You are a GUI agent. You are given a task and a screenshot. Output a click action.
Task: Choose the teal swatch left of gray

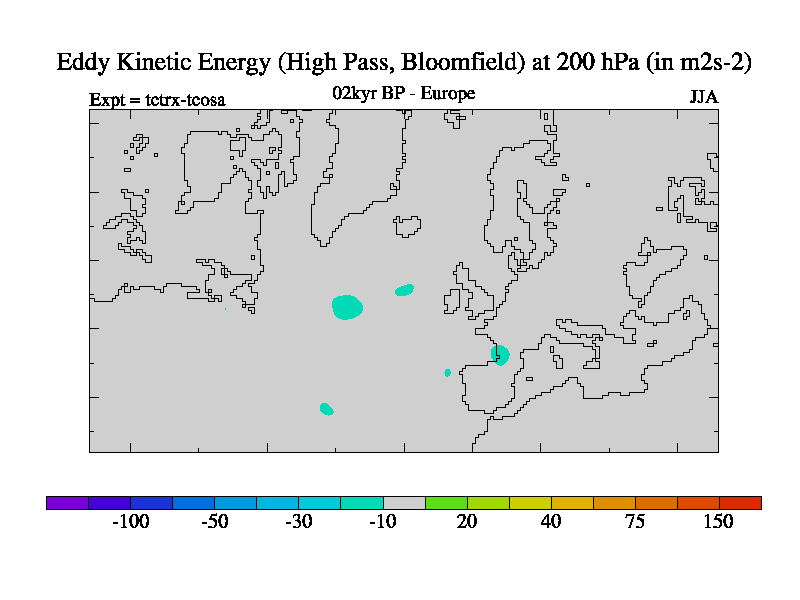[x=362, y=503]
